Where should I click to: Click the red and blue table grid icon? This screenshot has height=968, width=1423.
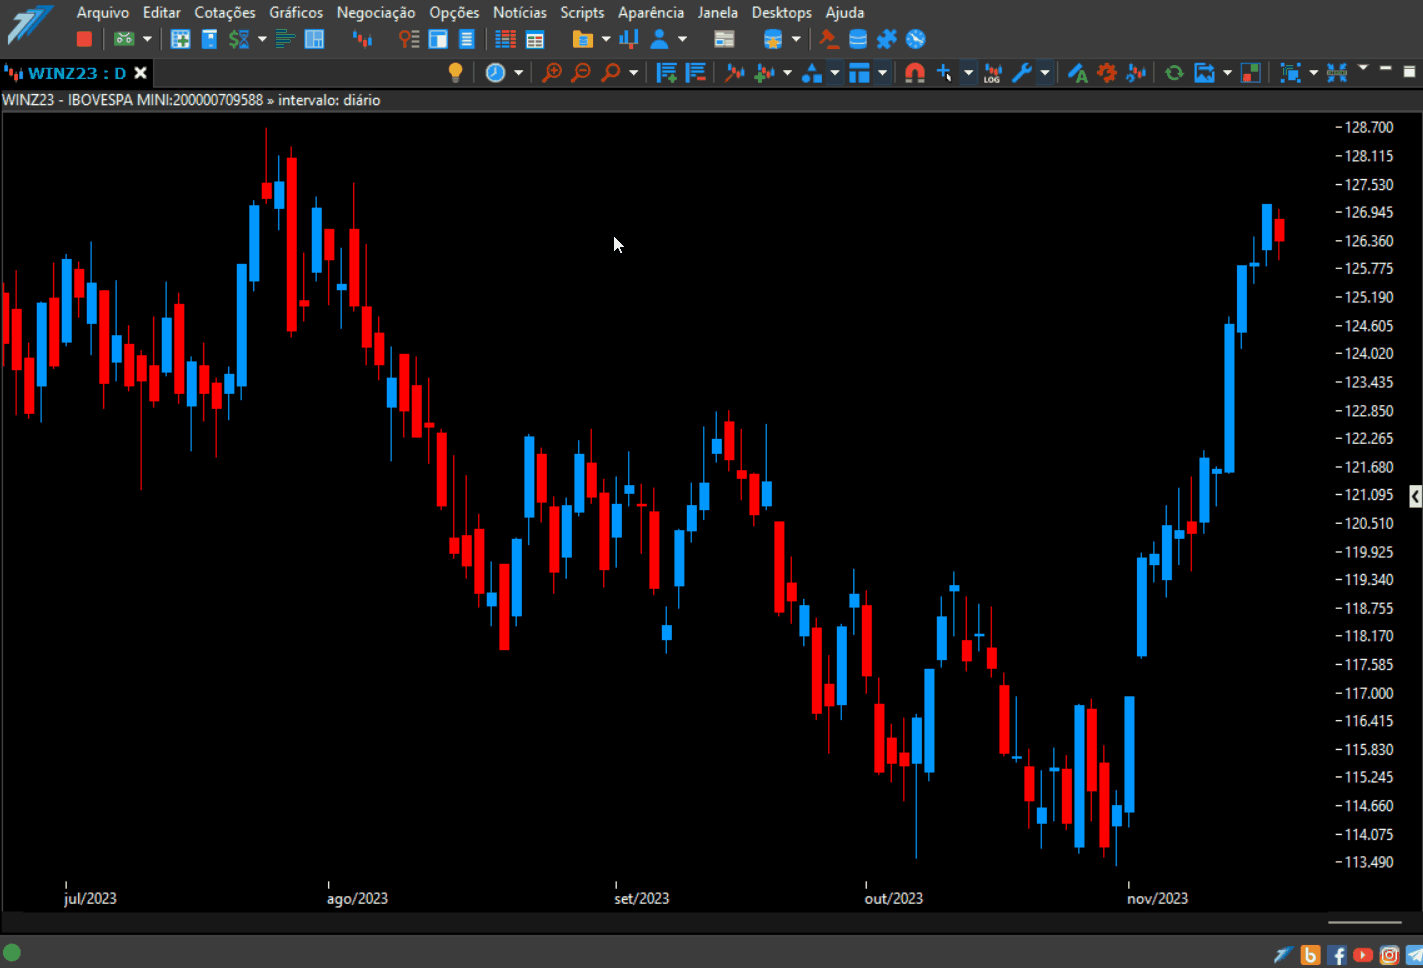(506, 39)
